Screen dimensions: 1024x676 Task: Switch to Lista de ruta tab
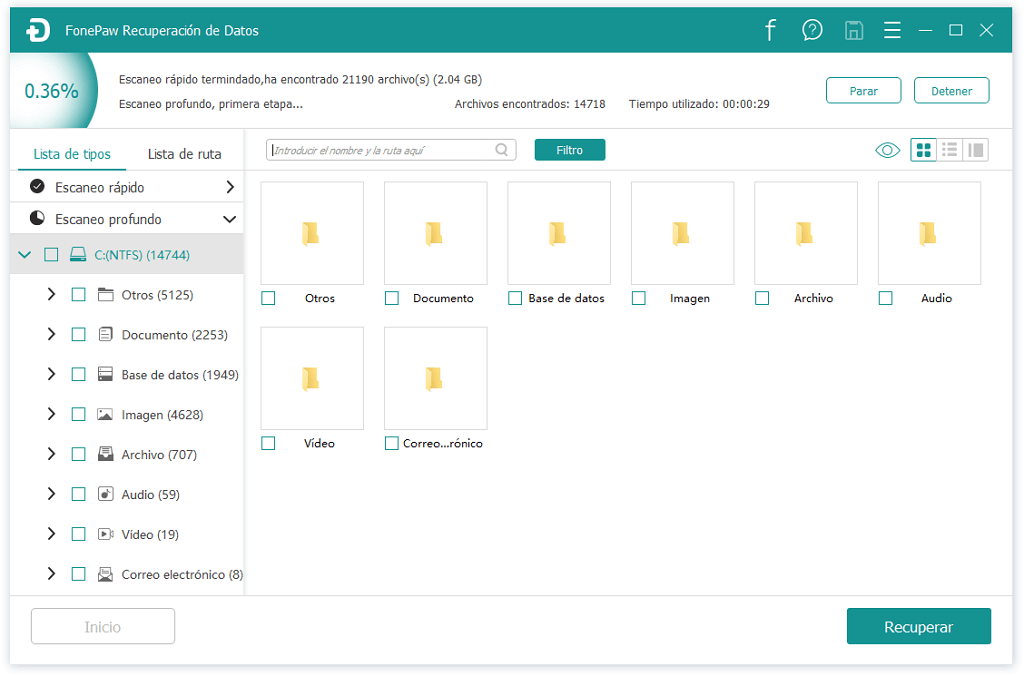tap(184, 154)
